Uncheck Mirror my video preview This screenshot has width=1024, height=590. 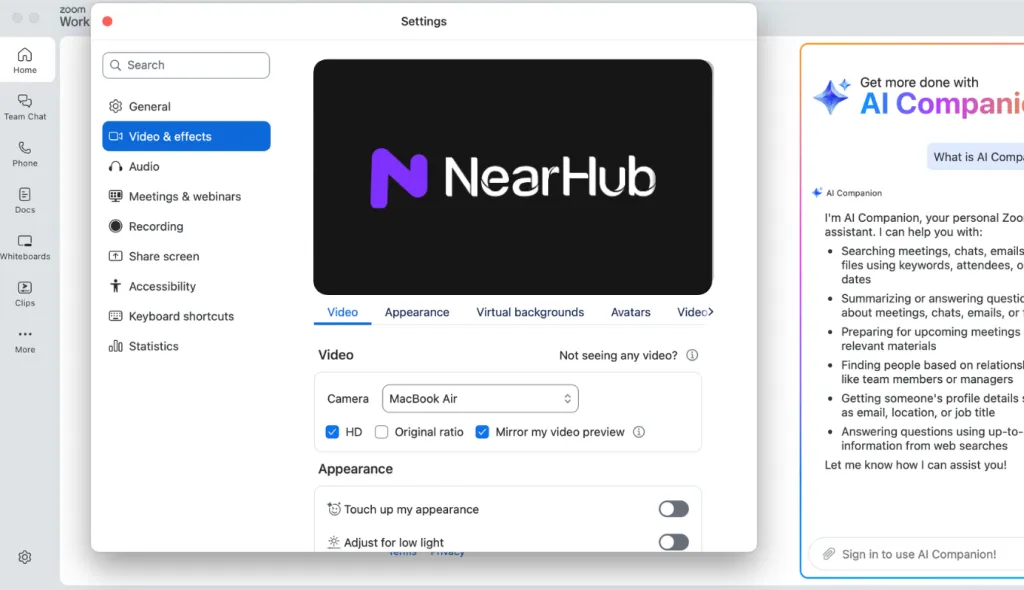coord(482,432)
